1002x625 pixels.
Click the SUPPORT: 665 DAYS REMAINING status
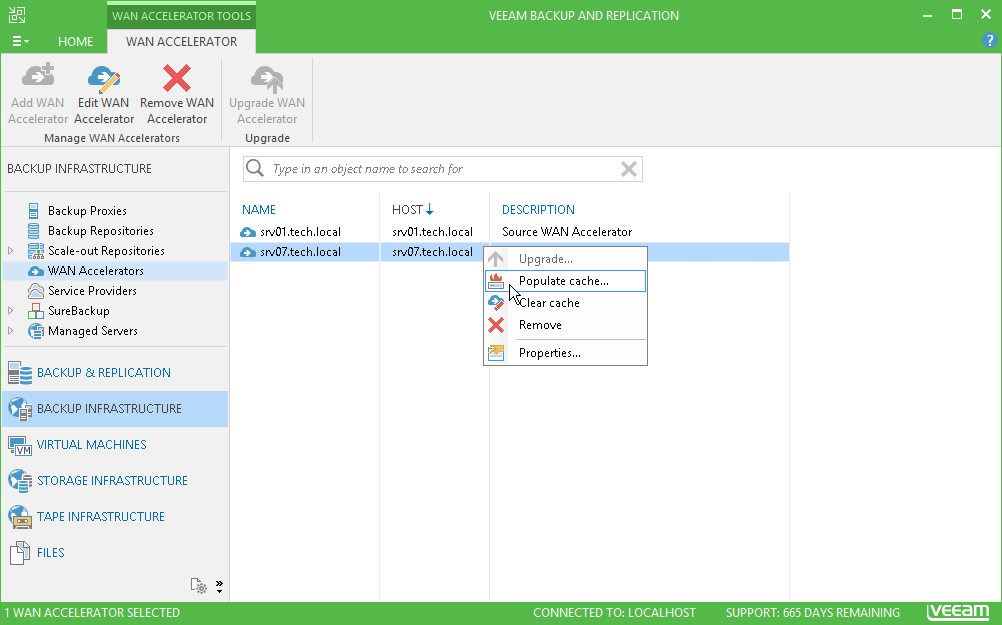tap(813, 613)
